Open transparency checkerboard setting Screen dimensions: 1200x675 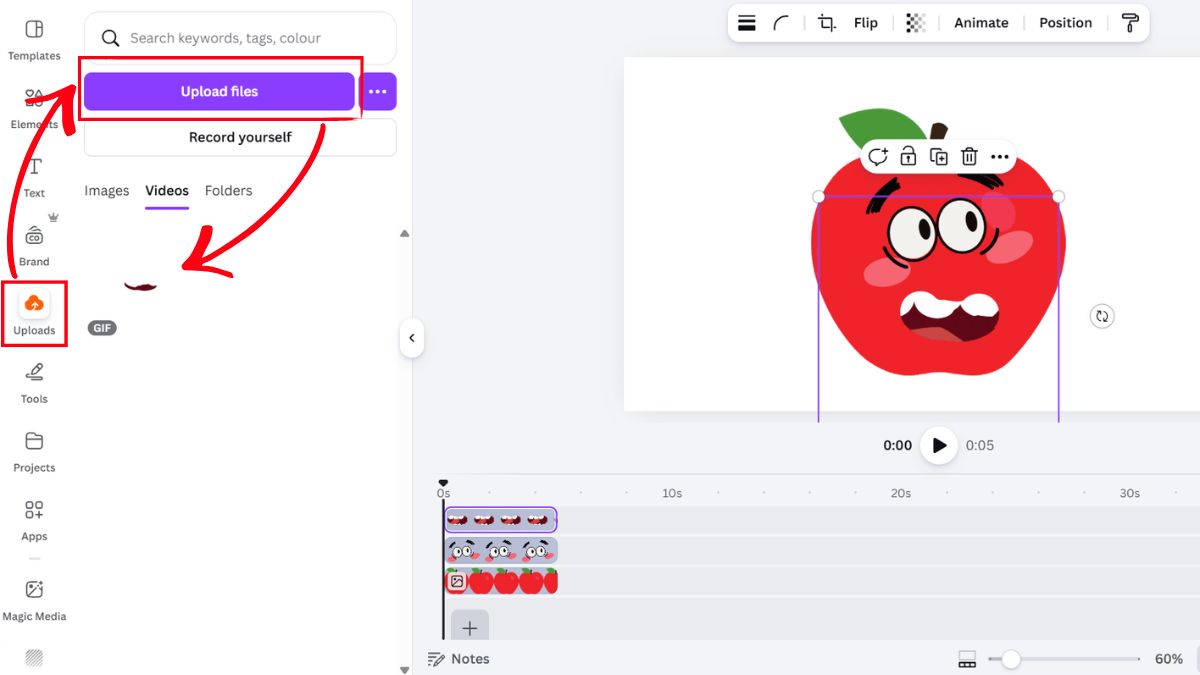(915, 23)
